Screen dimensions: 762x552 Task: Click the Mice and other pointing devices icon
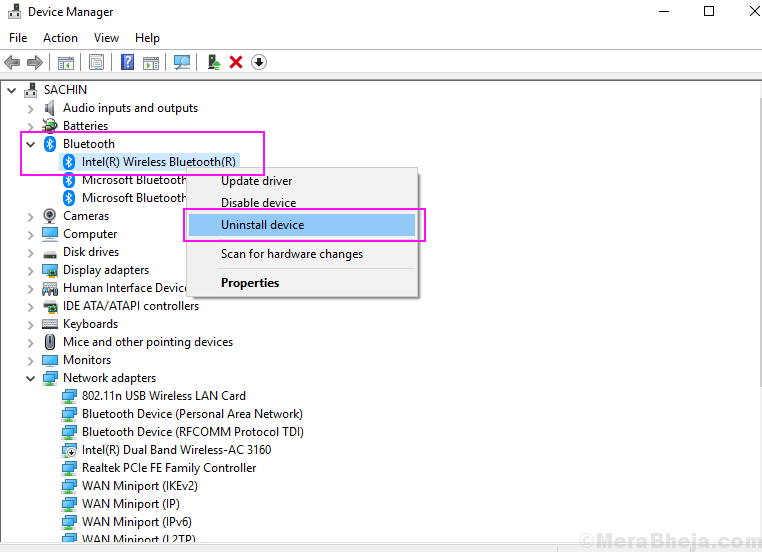point(50,342)
